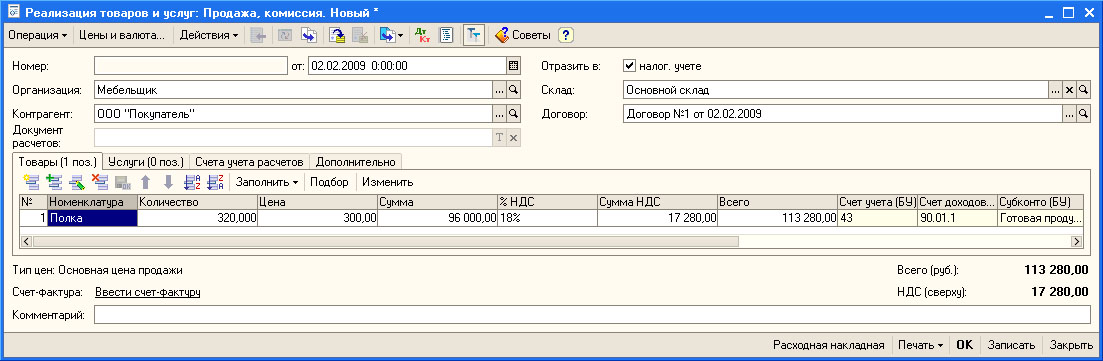Toggle the налог. учете checkbox
The width and height of the screenshot is (1103, 361).
coord(630,66)
